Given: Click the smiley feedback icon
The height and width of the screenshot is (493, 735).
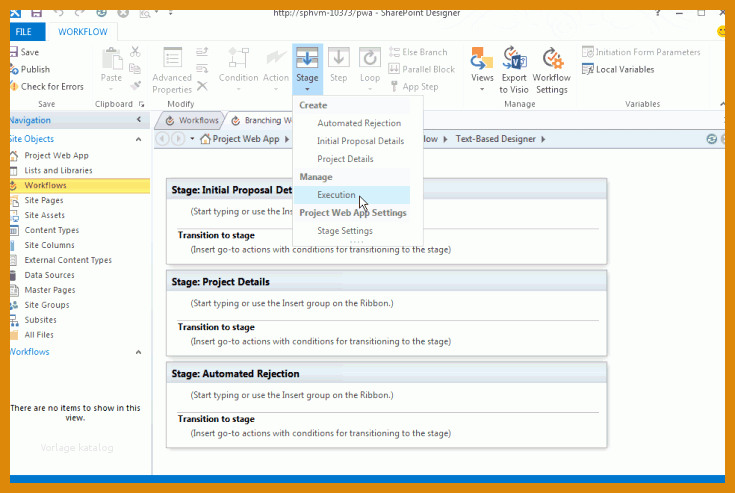Looking at the screenshot, I should (x=721, y=32).
